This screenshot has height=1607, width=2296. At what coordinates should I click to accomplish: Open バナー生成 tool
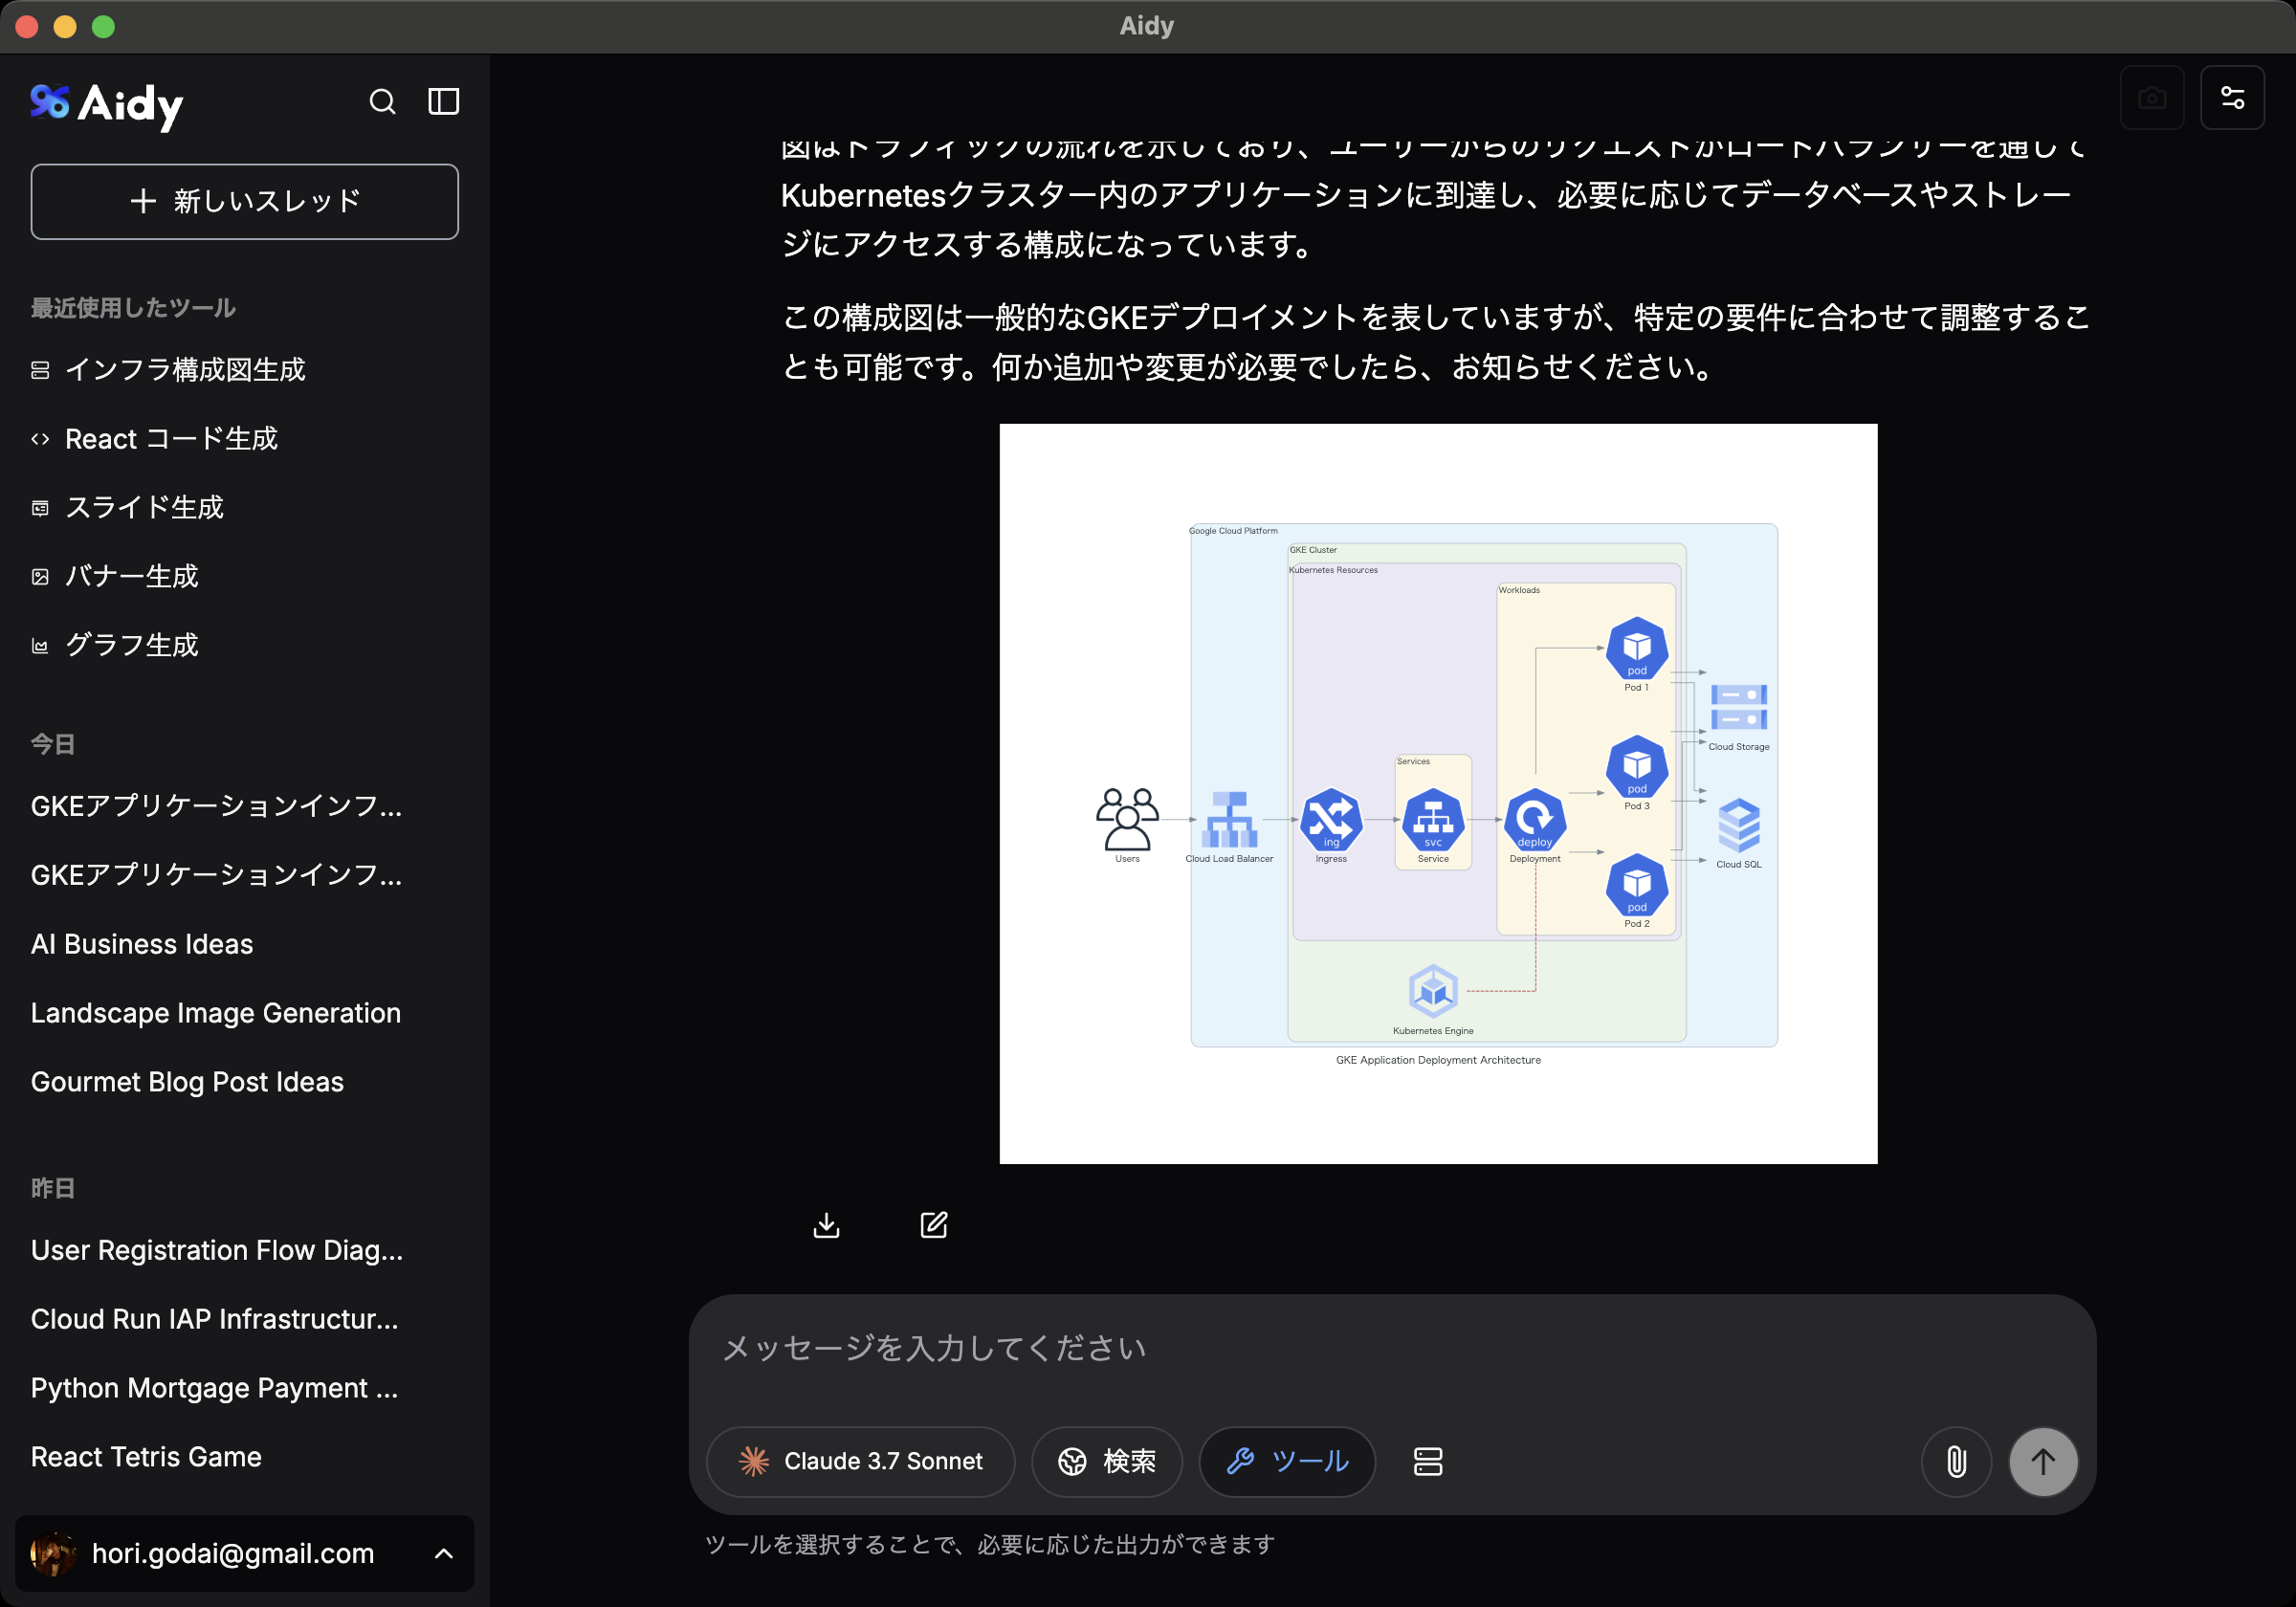click(x=115, y=577)
